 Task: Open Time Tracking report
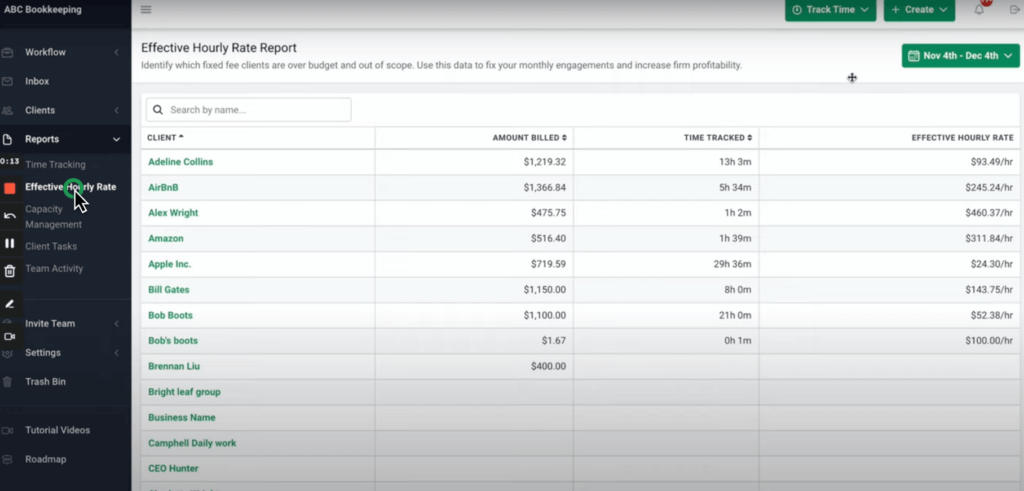(56, 165)
